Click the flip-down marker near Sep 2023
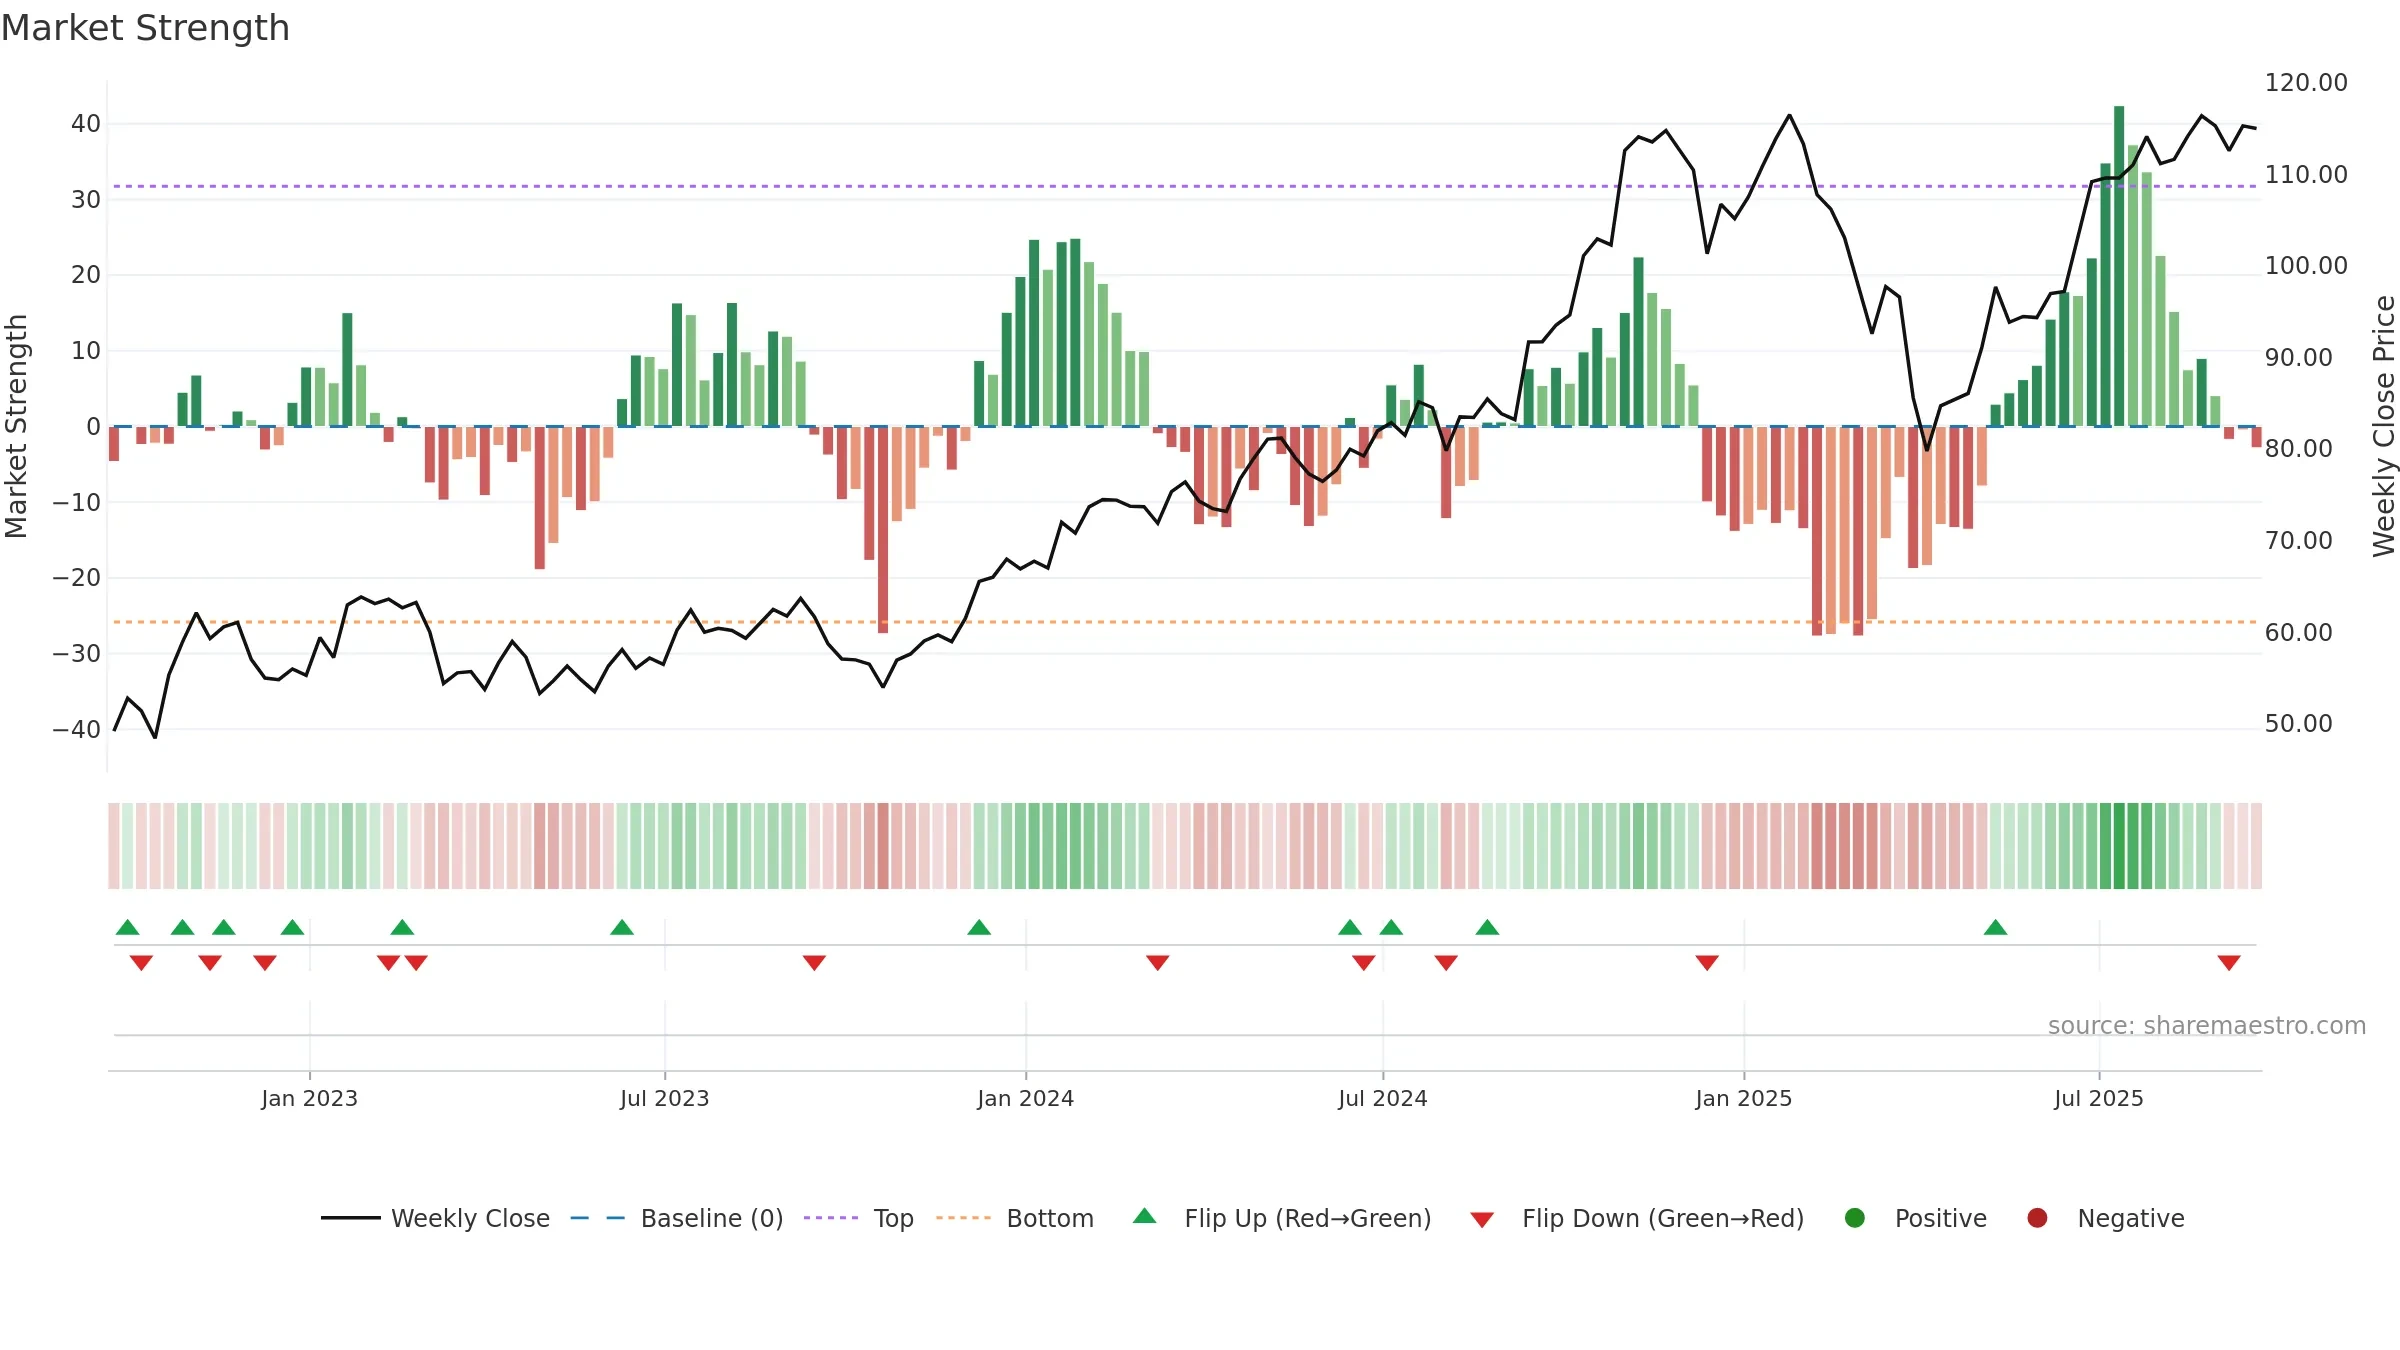Image resolution: width=2400 pixels, height=1350 pixels. coord(814,963)
